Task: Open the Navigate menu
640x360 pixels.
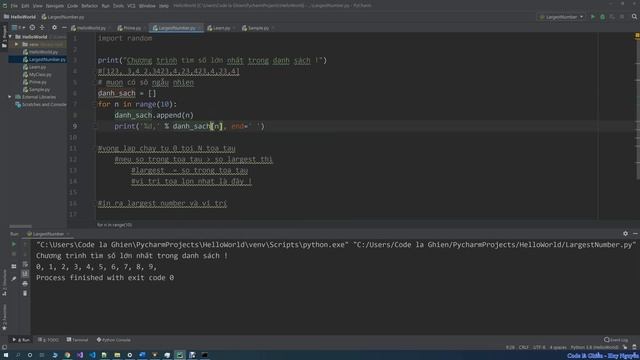Action: pyautogui.click(x=55, y=6)
